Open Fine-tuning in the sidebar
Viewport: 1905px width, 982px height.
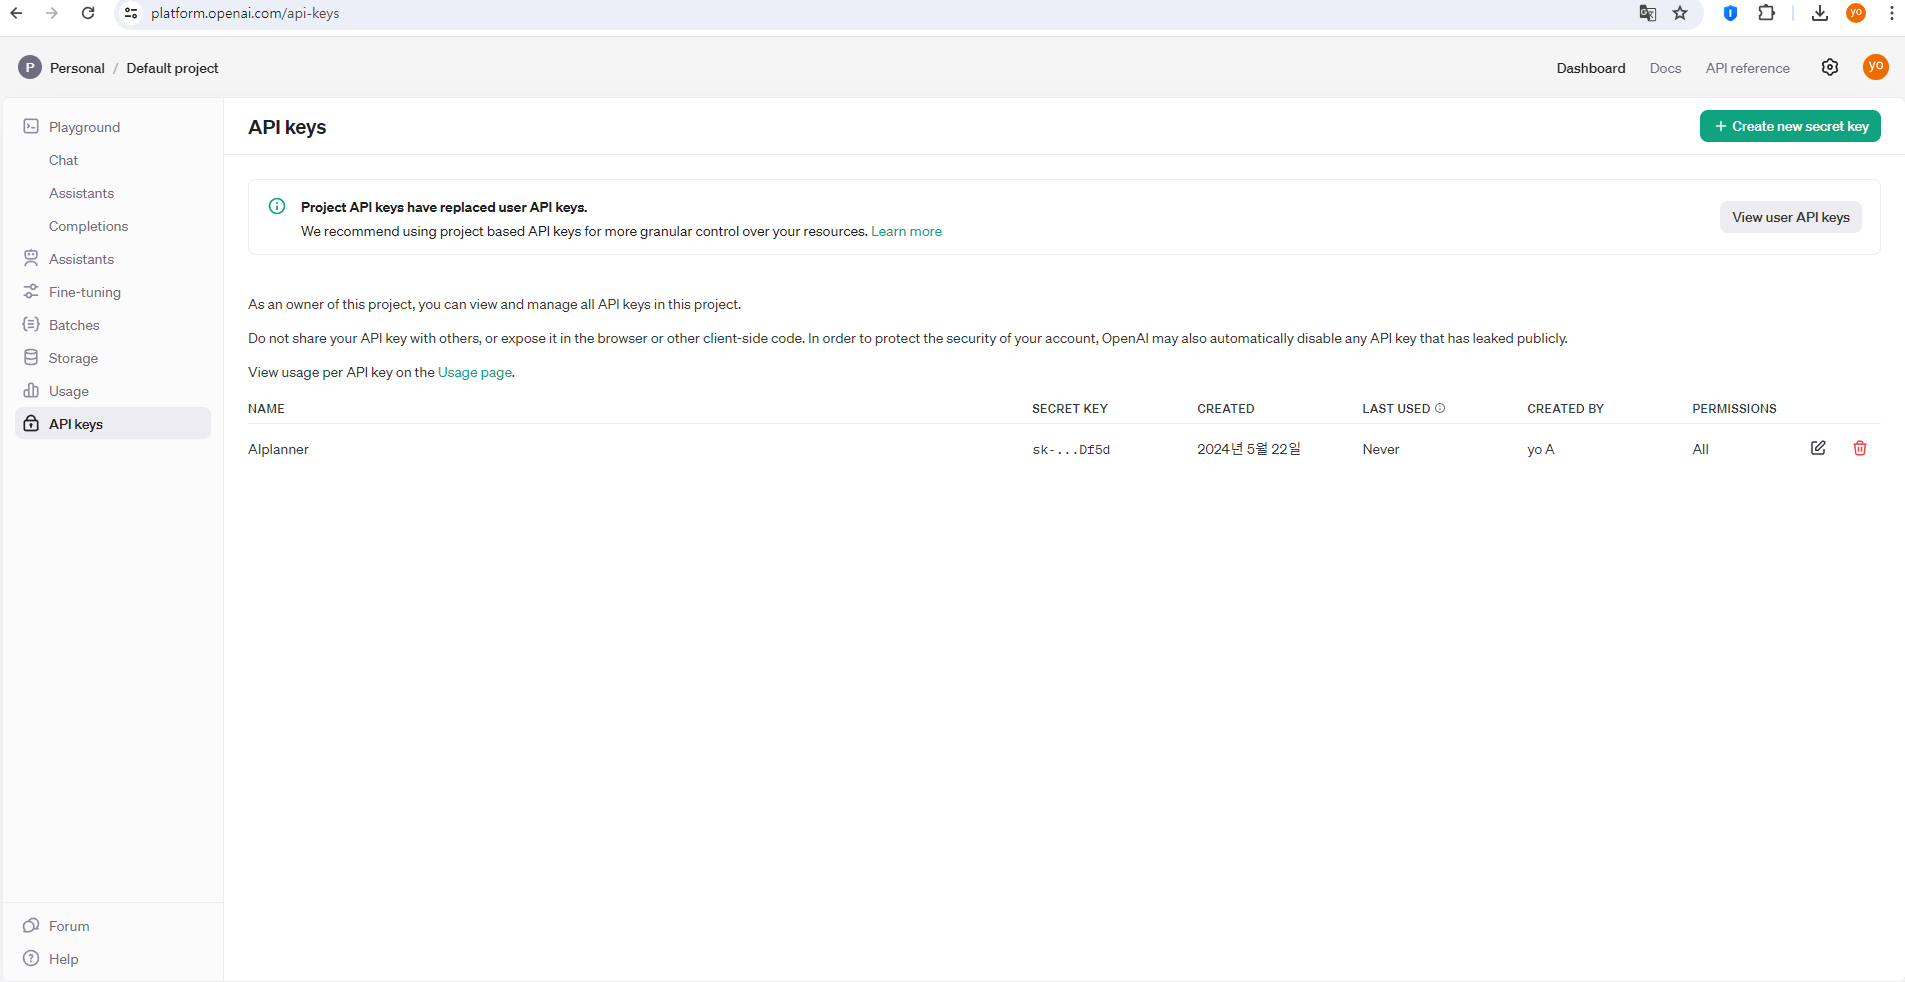tap(85, 292)
